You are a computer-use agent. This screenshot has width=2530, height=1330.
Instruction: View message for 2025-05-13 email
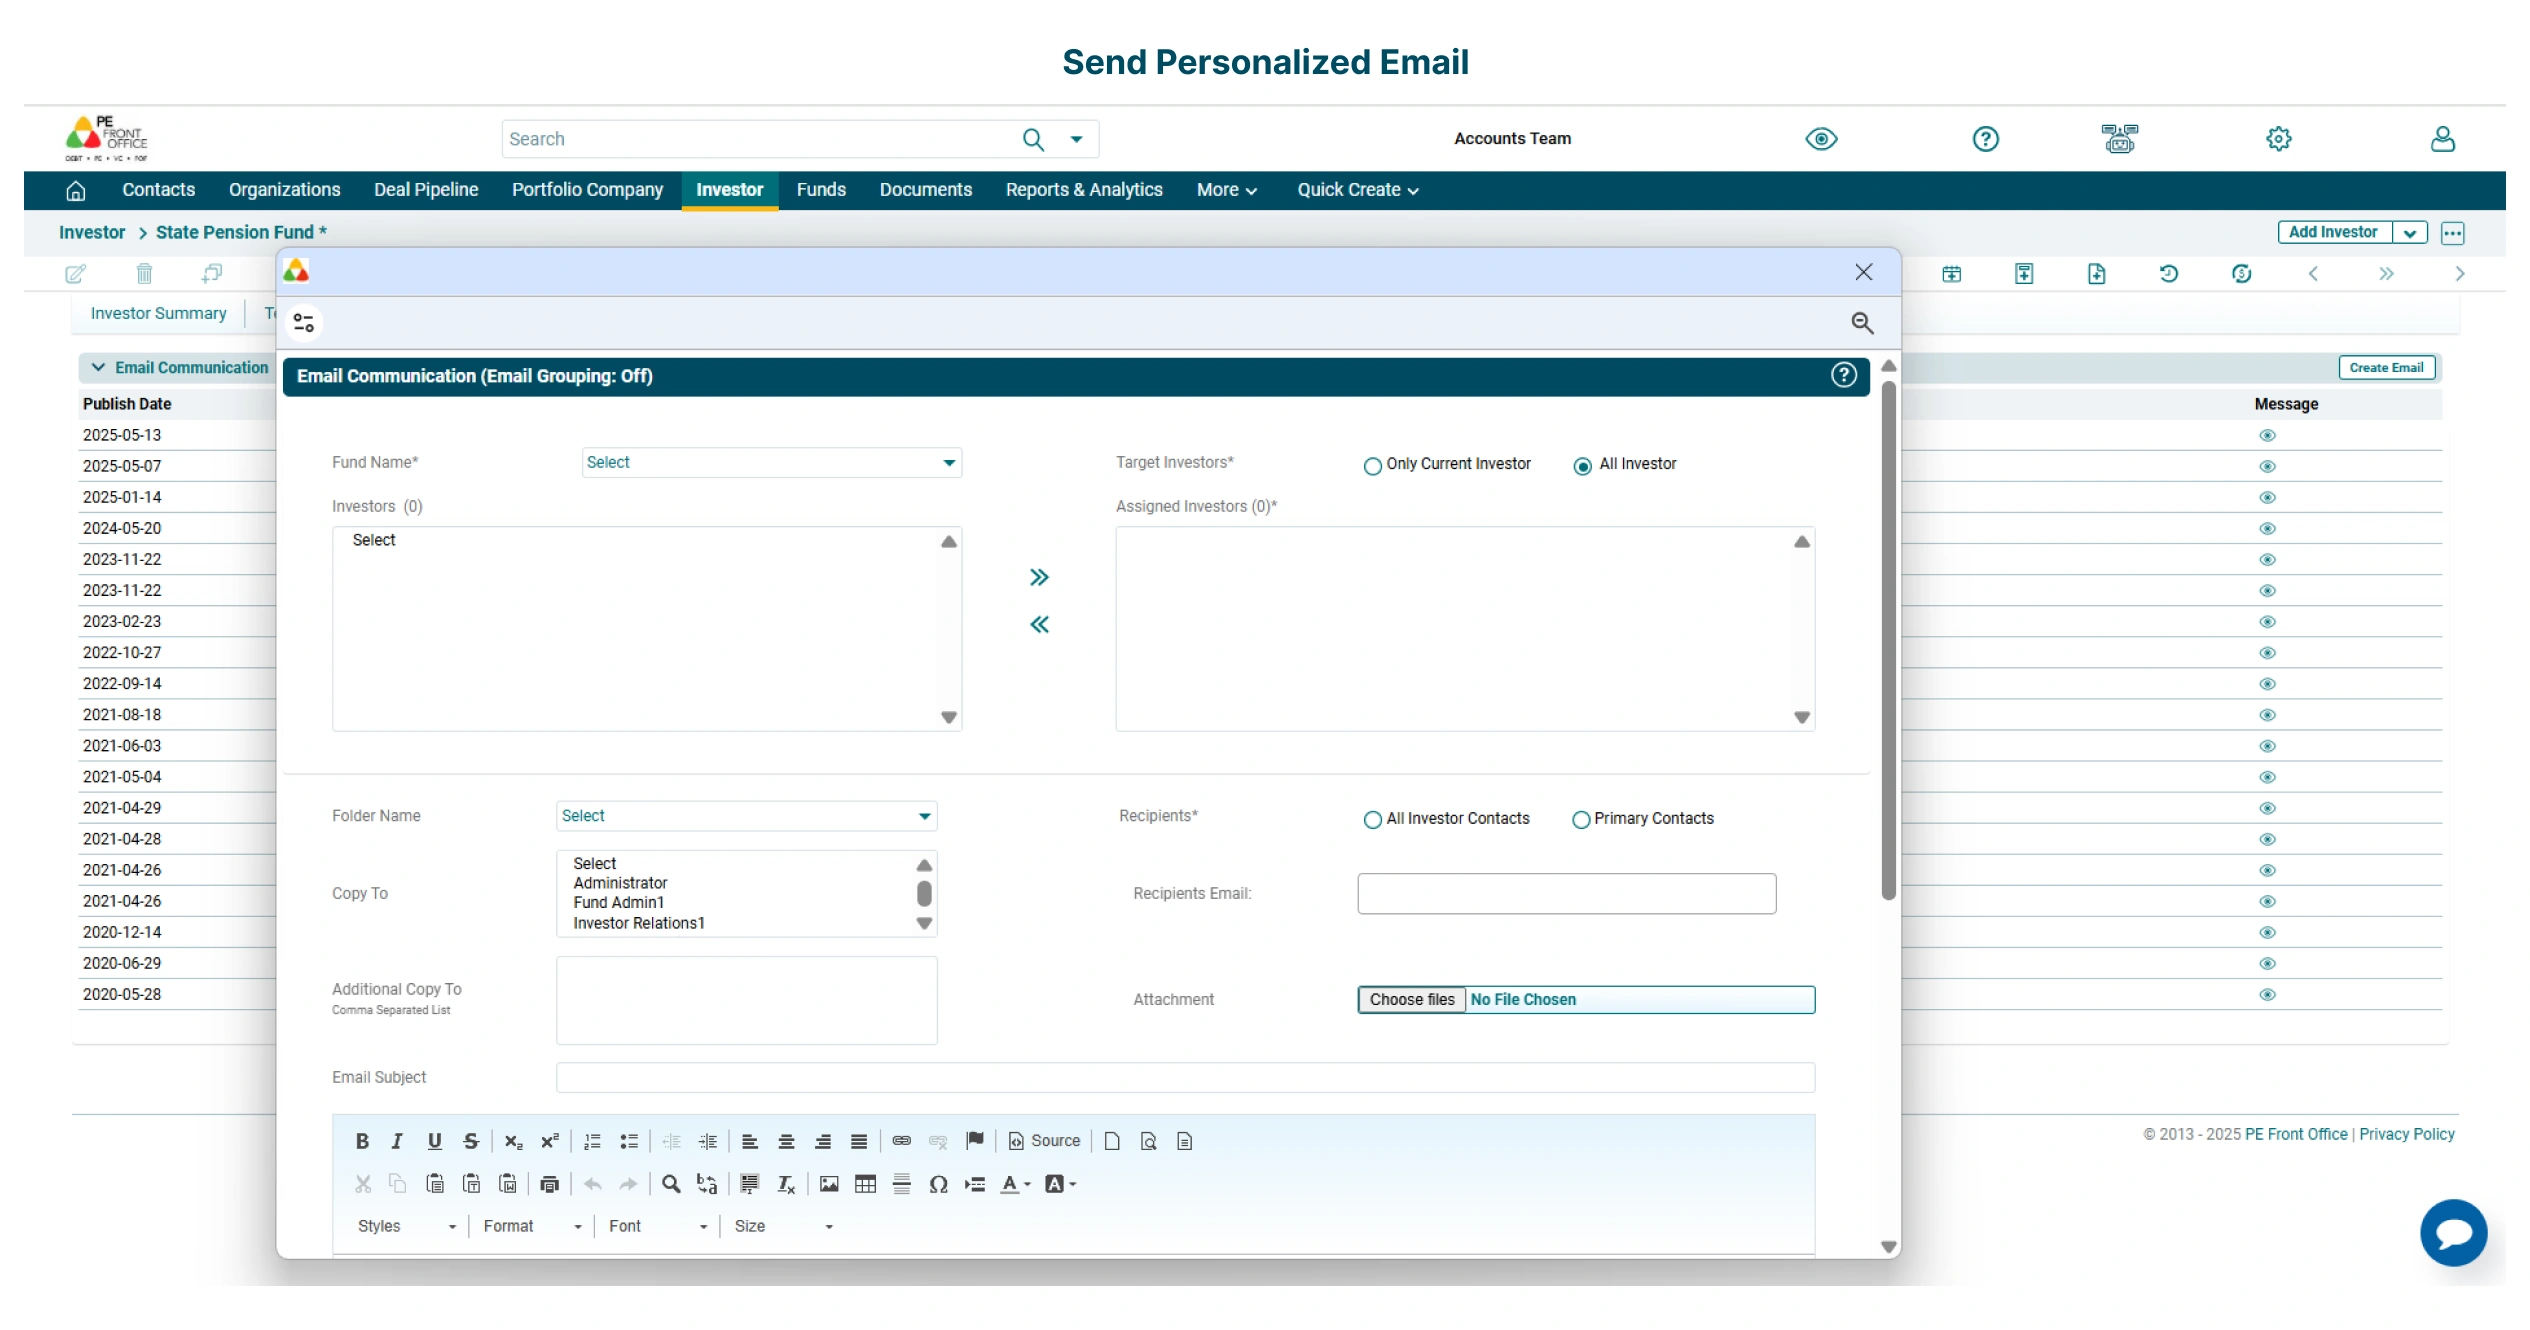coord(2267,435)
